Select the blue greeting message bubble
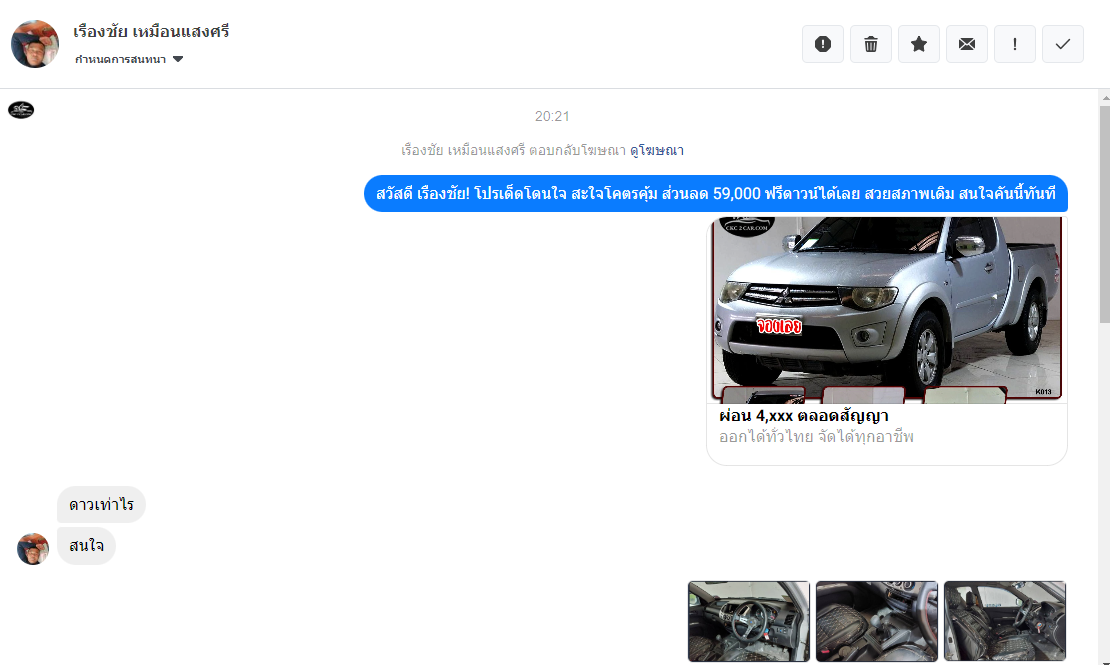Screen dimensions: 1110x665 pos(716,193)
